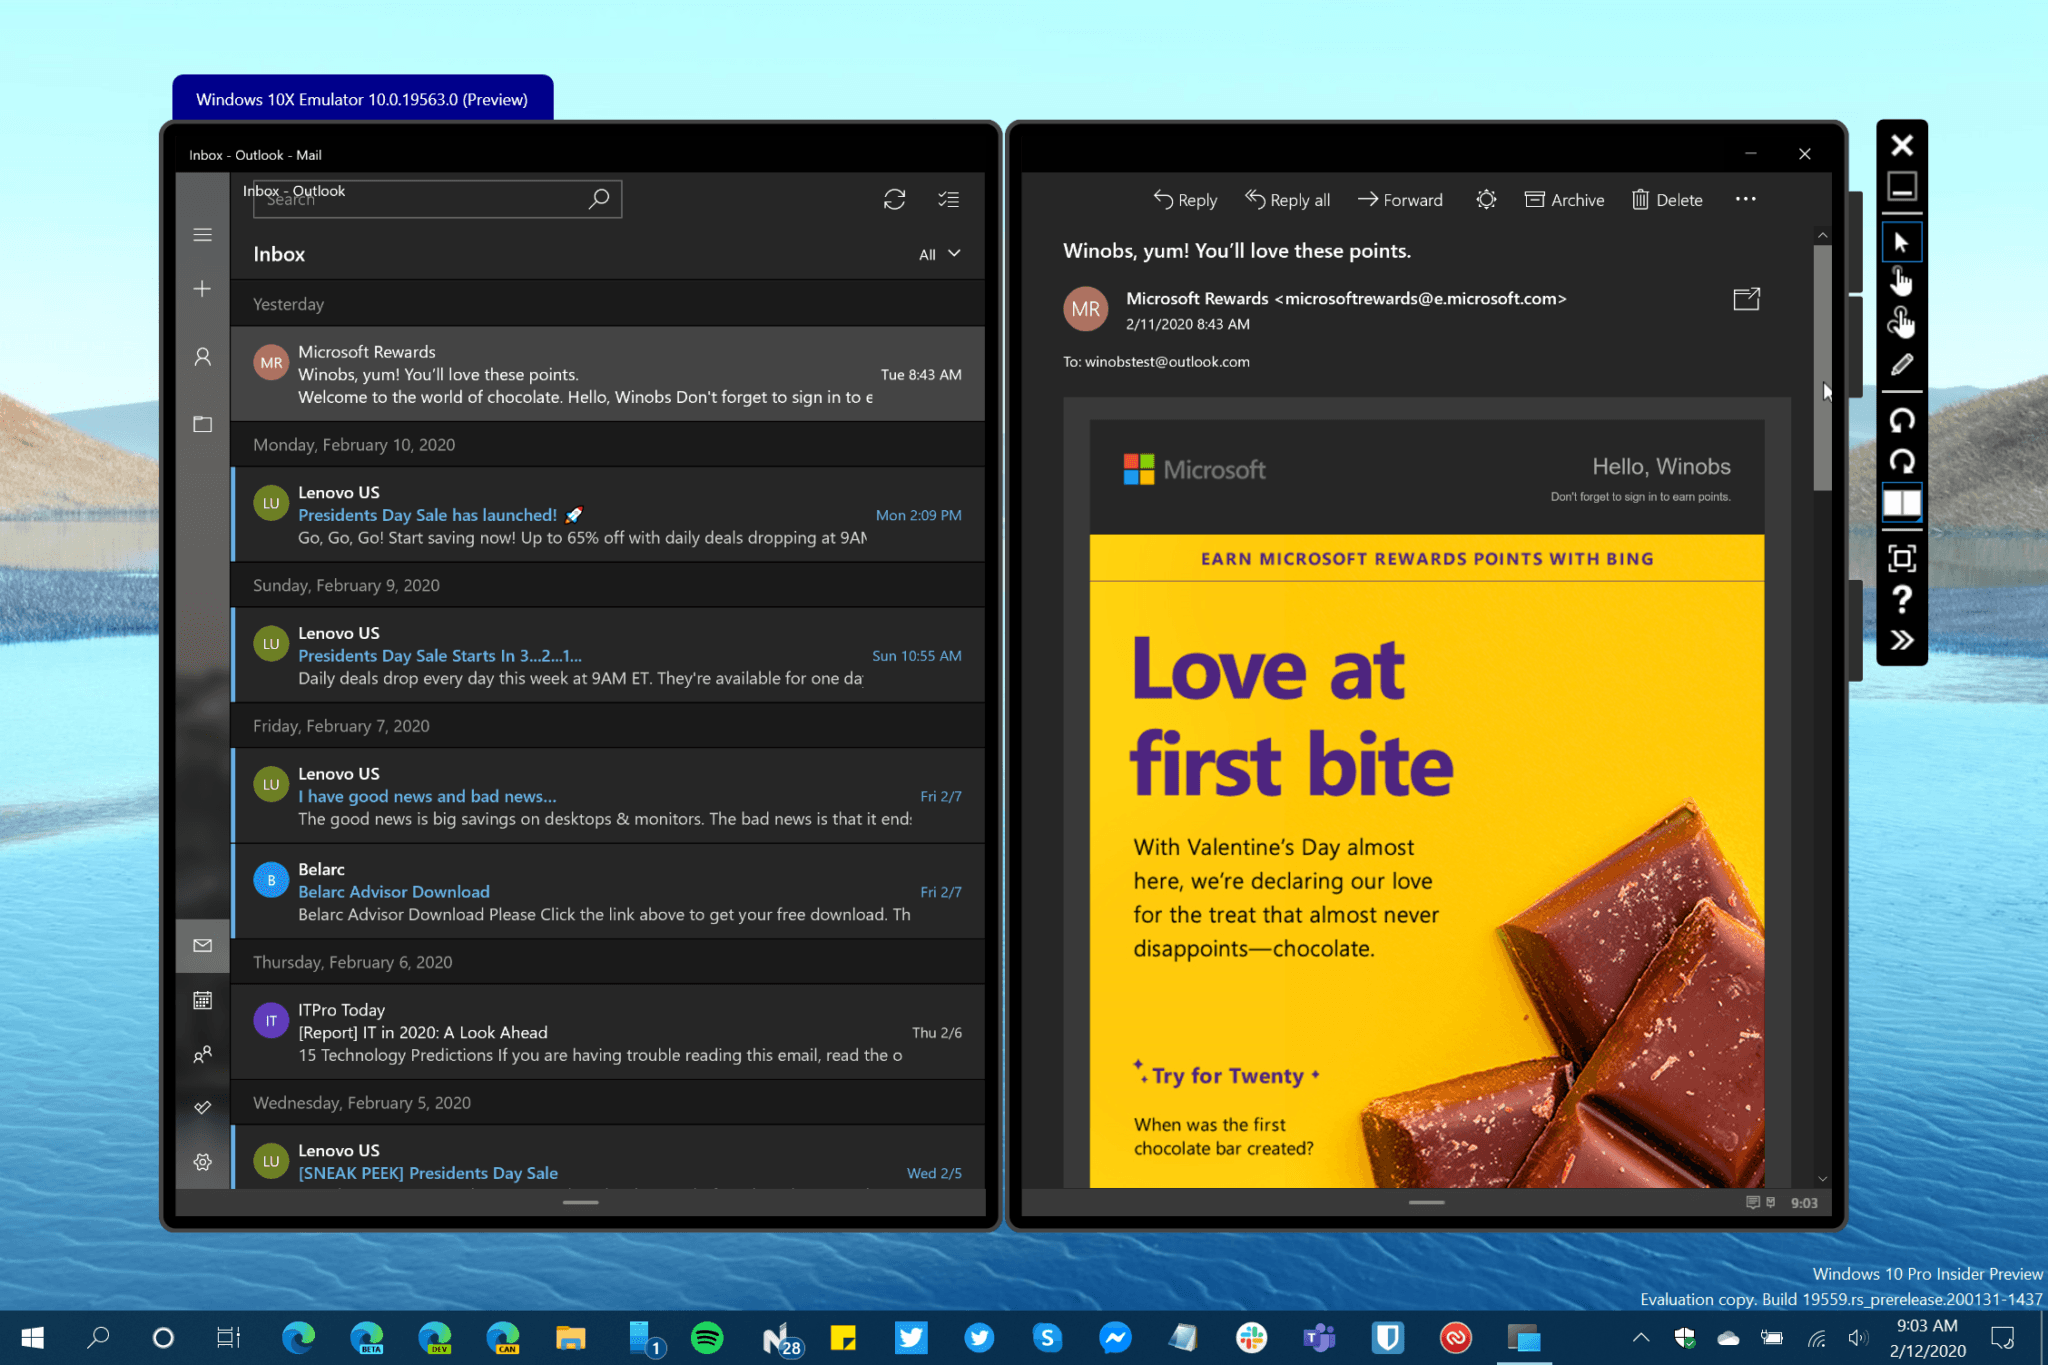Open Calendar from the Mail sidebar
Image resolution: width=2048 pixels, height=1365 pixels.
(203, 999)
